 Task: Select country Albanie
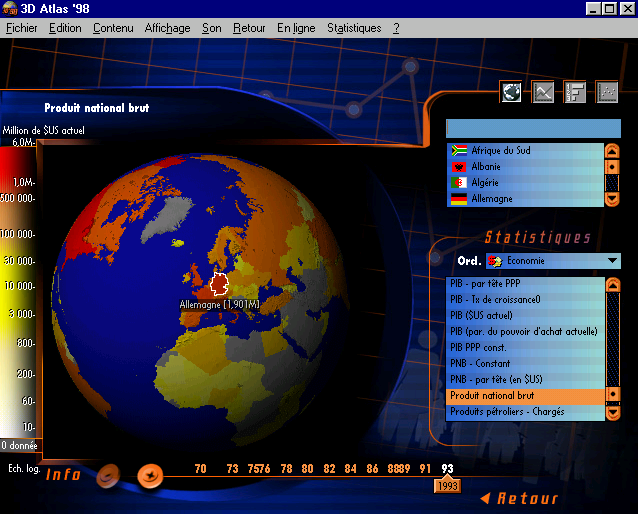pos(525,166)
